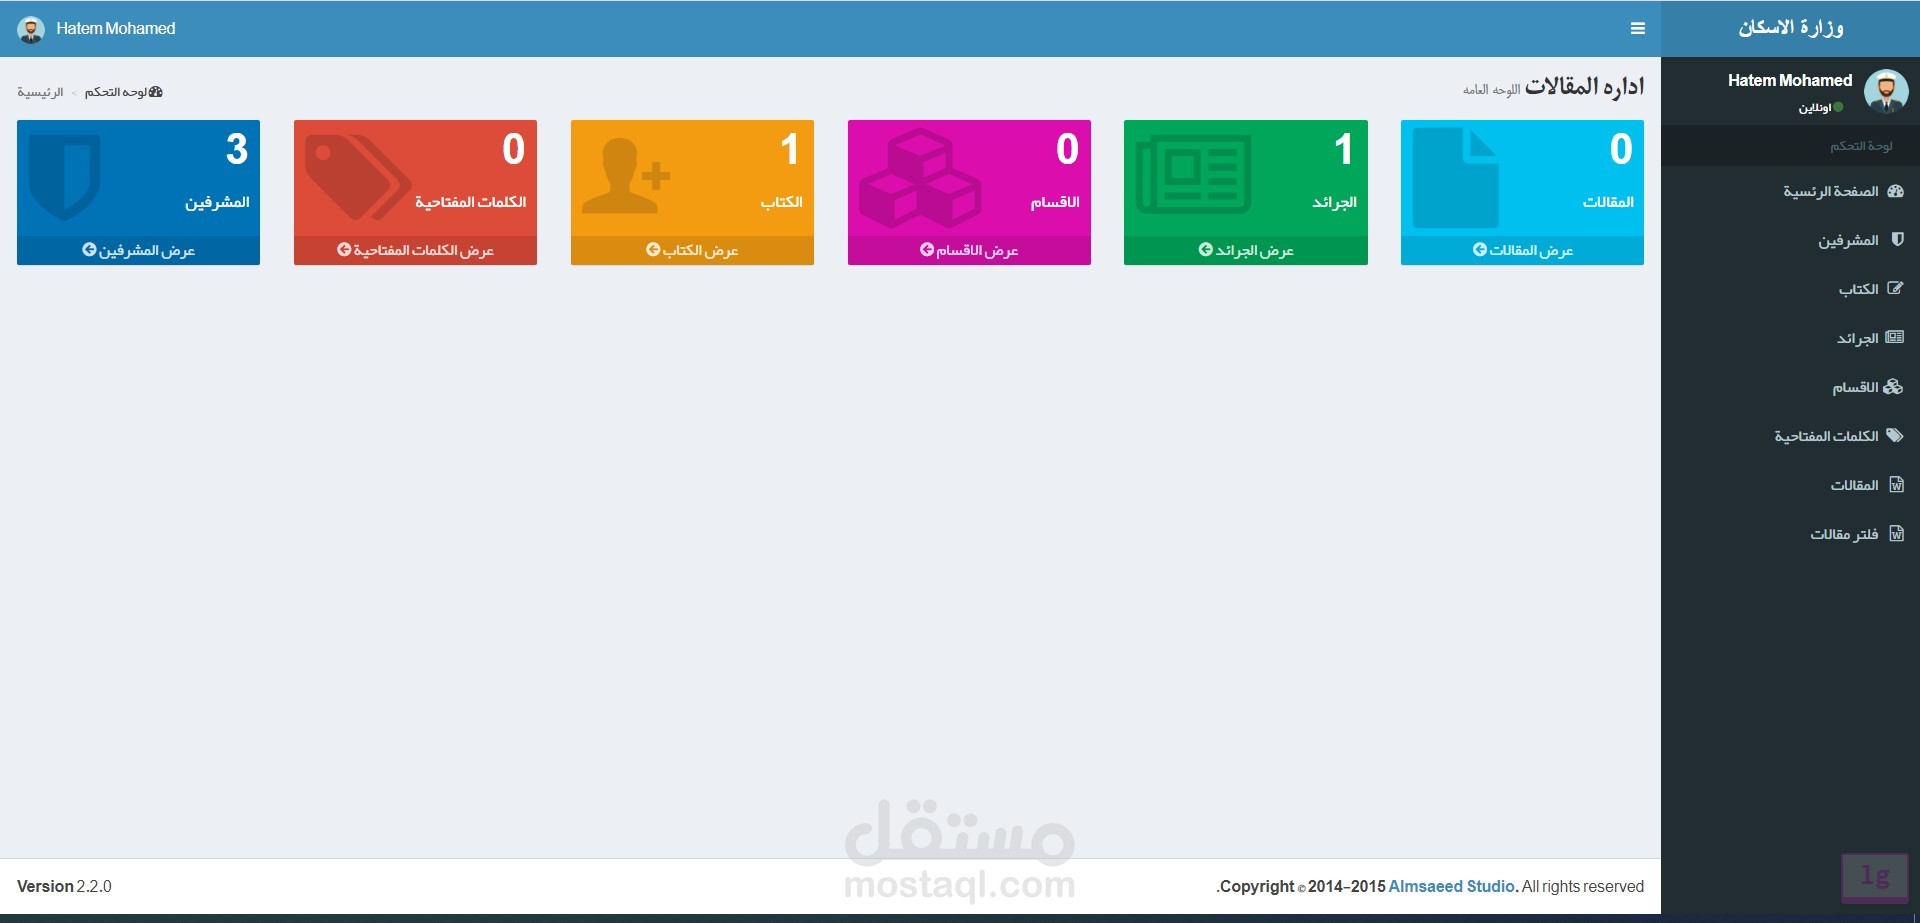Image resolution: width=1920 pixels, height=923 pixels.
Task: Click the arrow icon next to عرض الكتاب
Action: pos(653,249)
